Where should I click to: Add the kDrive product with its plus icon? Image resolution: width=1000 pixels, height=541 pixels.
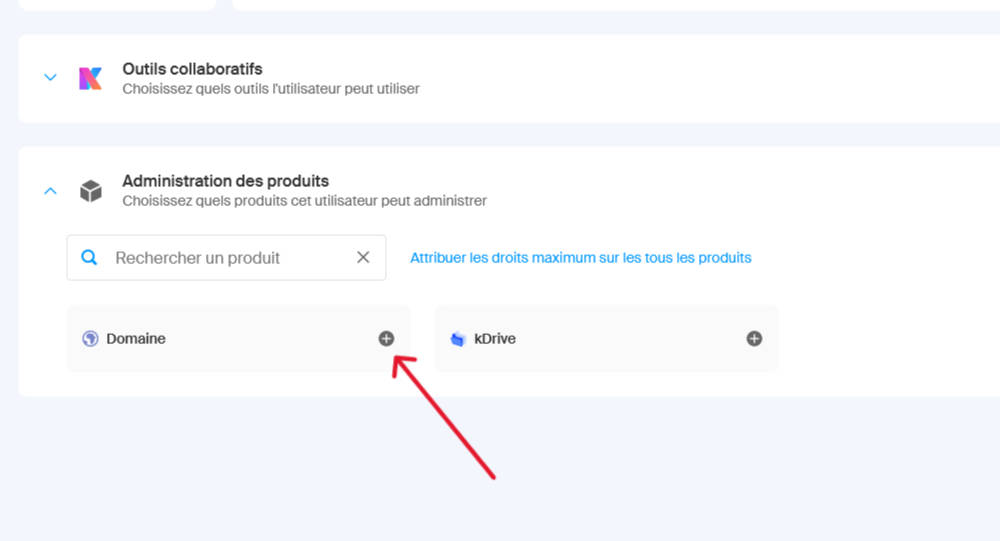pos(754,339)
